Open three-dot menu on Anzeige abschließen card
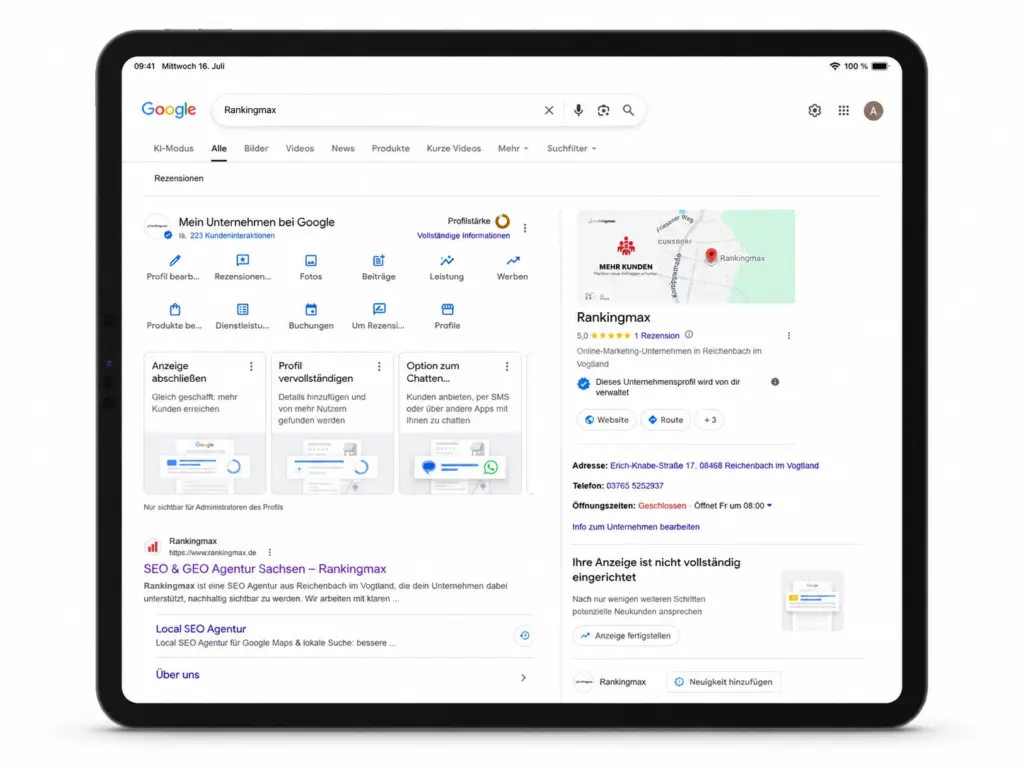The height and width of the screenshot is (768, 1024). [251, 367]
